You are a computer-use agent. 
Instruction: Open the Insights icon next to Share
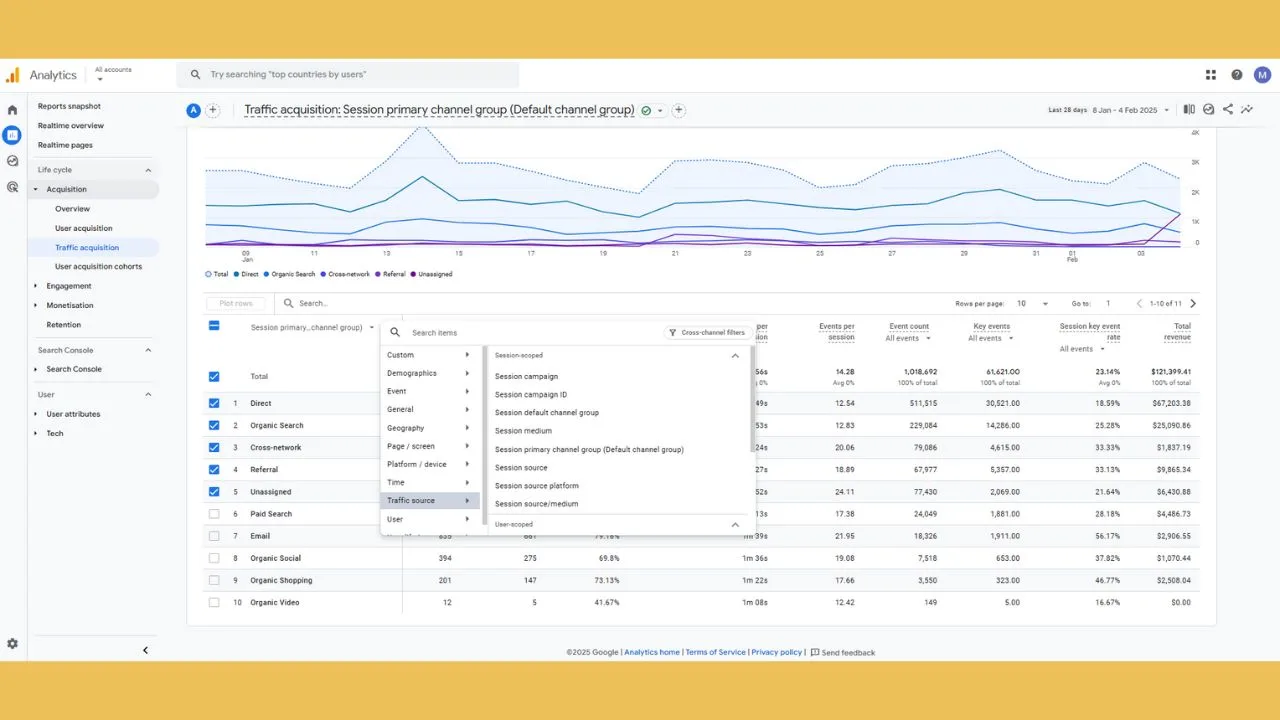pos(1208,110)
